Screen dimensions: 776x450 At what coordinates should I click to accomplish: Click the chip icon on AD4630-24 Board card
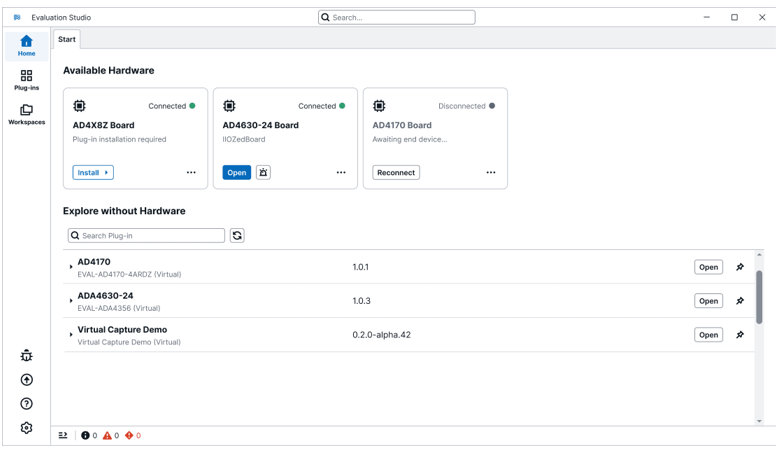click(229, 105)
